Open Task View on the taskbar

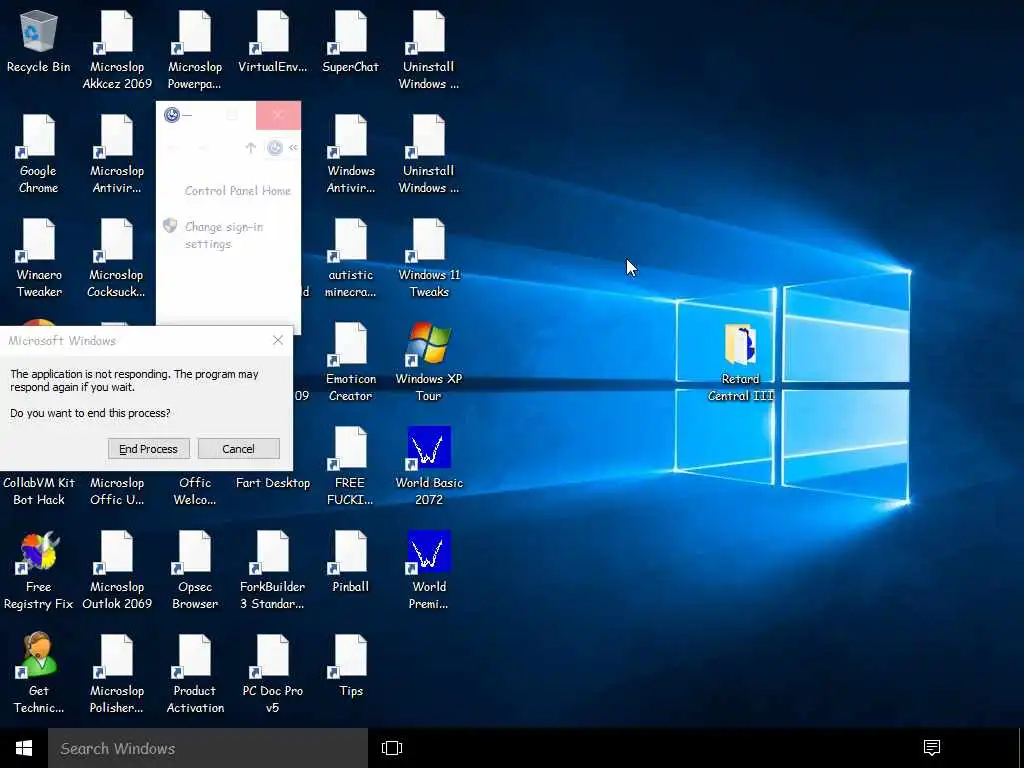coord(391,748)
